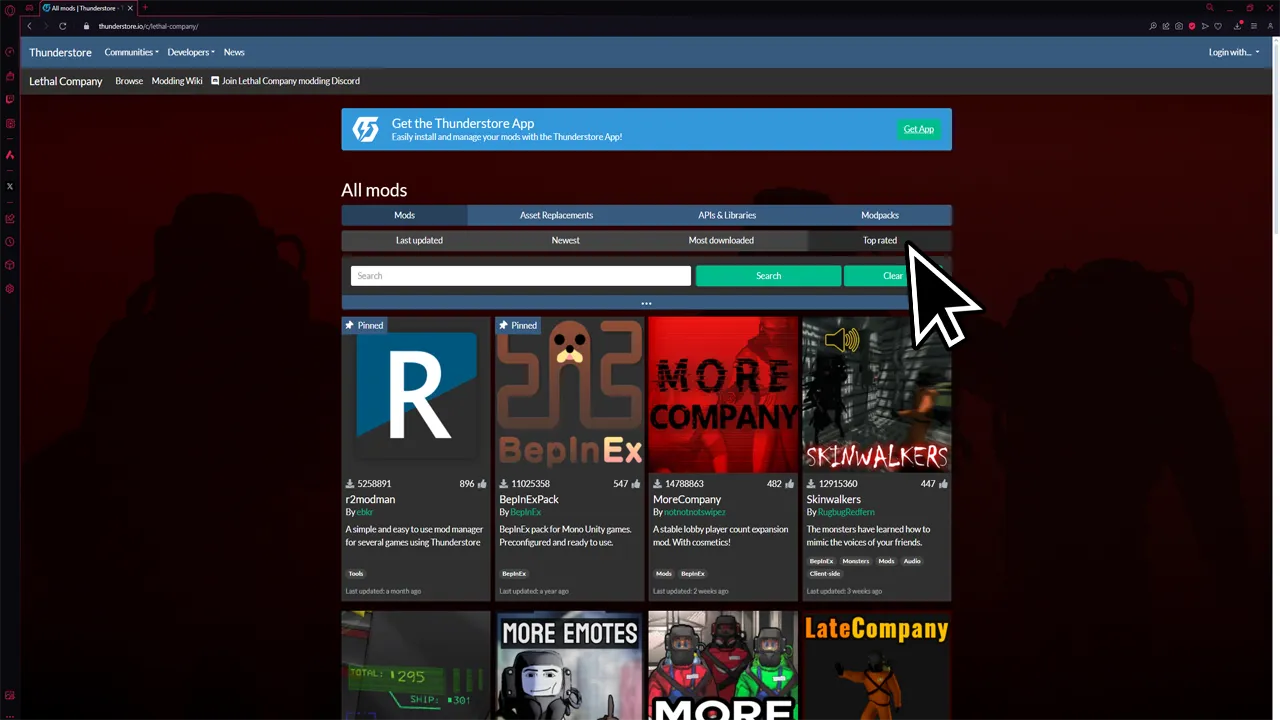Click the Get App button
This screenshot has width=1280, height=720.
coord(918,129)
